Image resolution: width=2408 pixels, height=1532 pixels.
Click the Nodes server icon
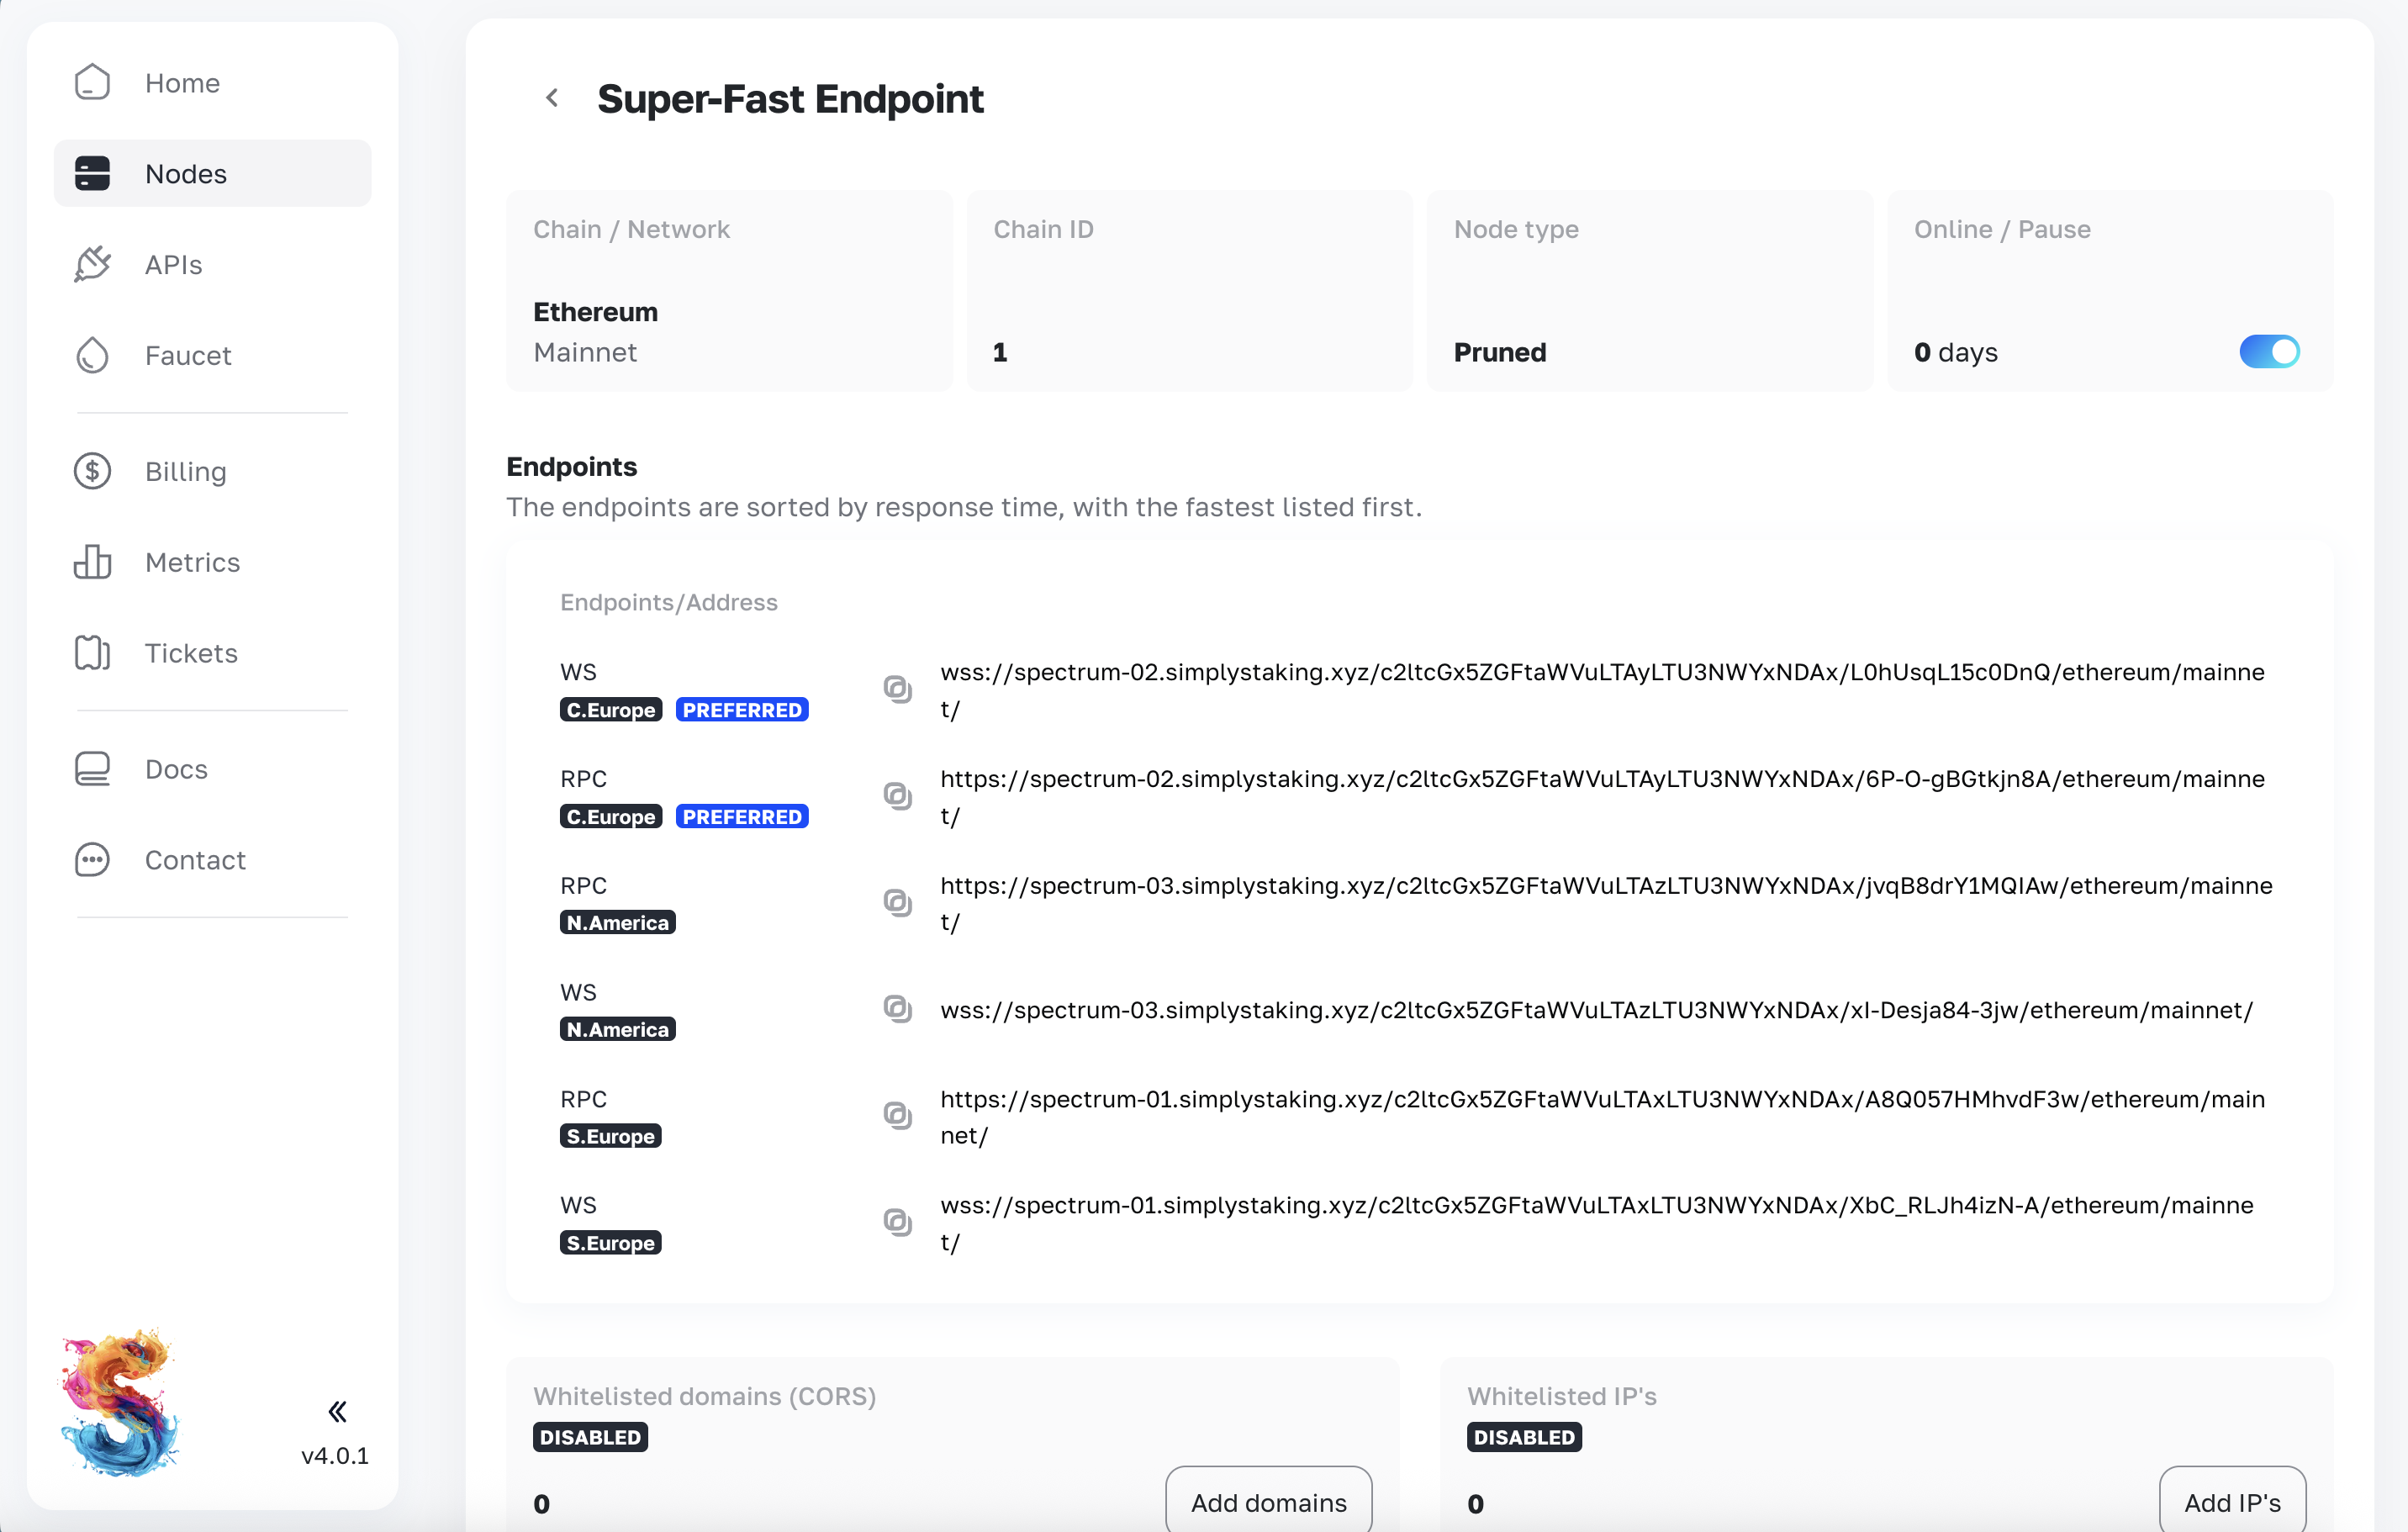(92, 173)
